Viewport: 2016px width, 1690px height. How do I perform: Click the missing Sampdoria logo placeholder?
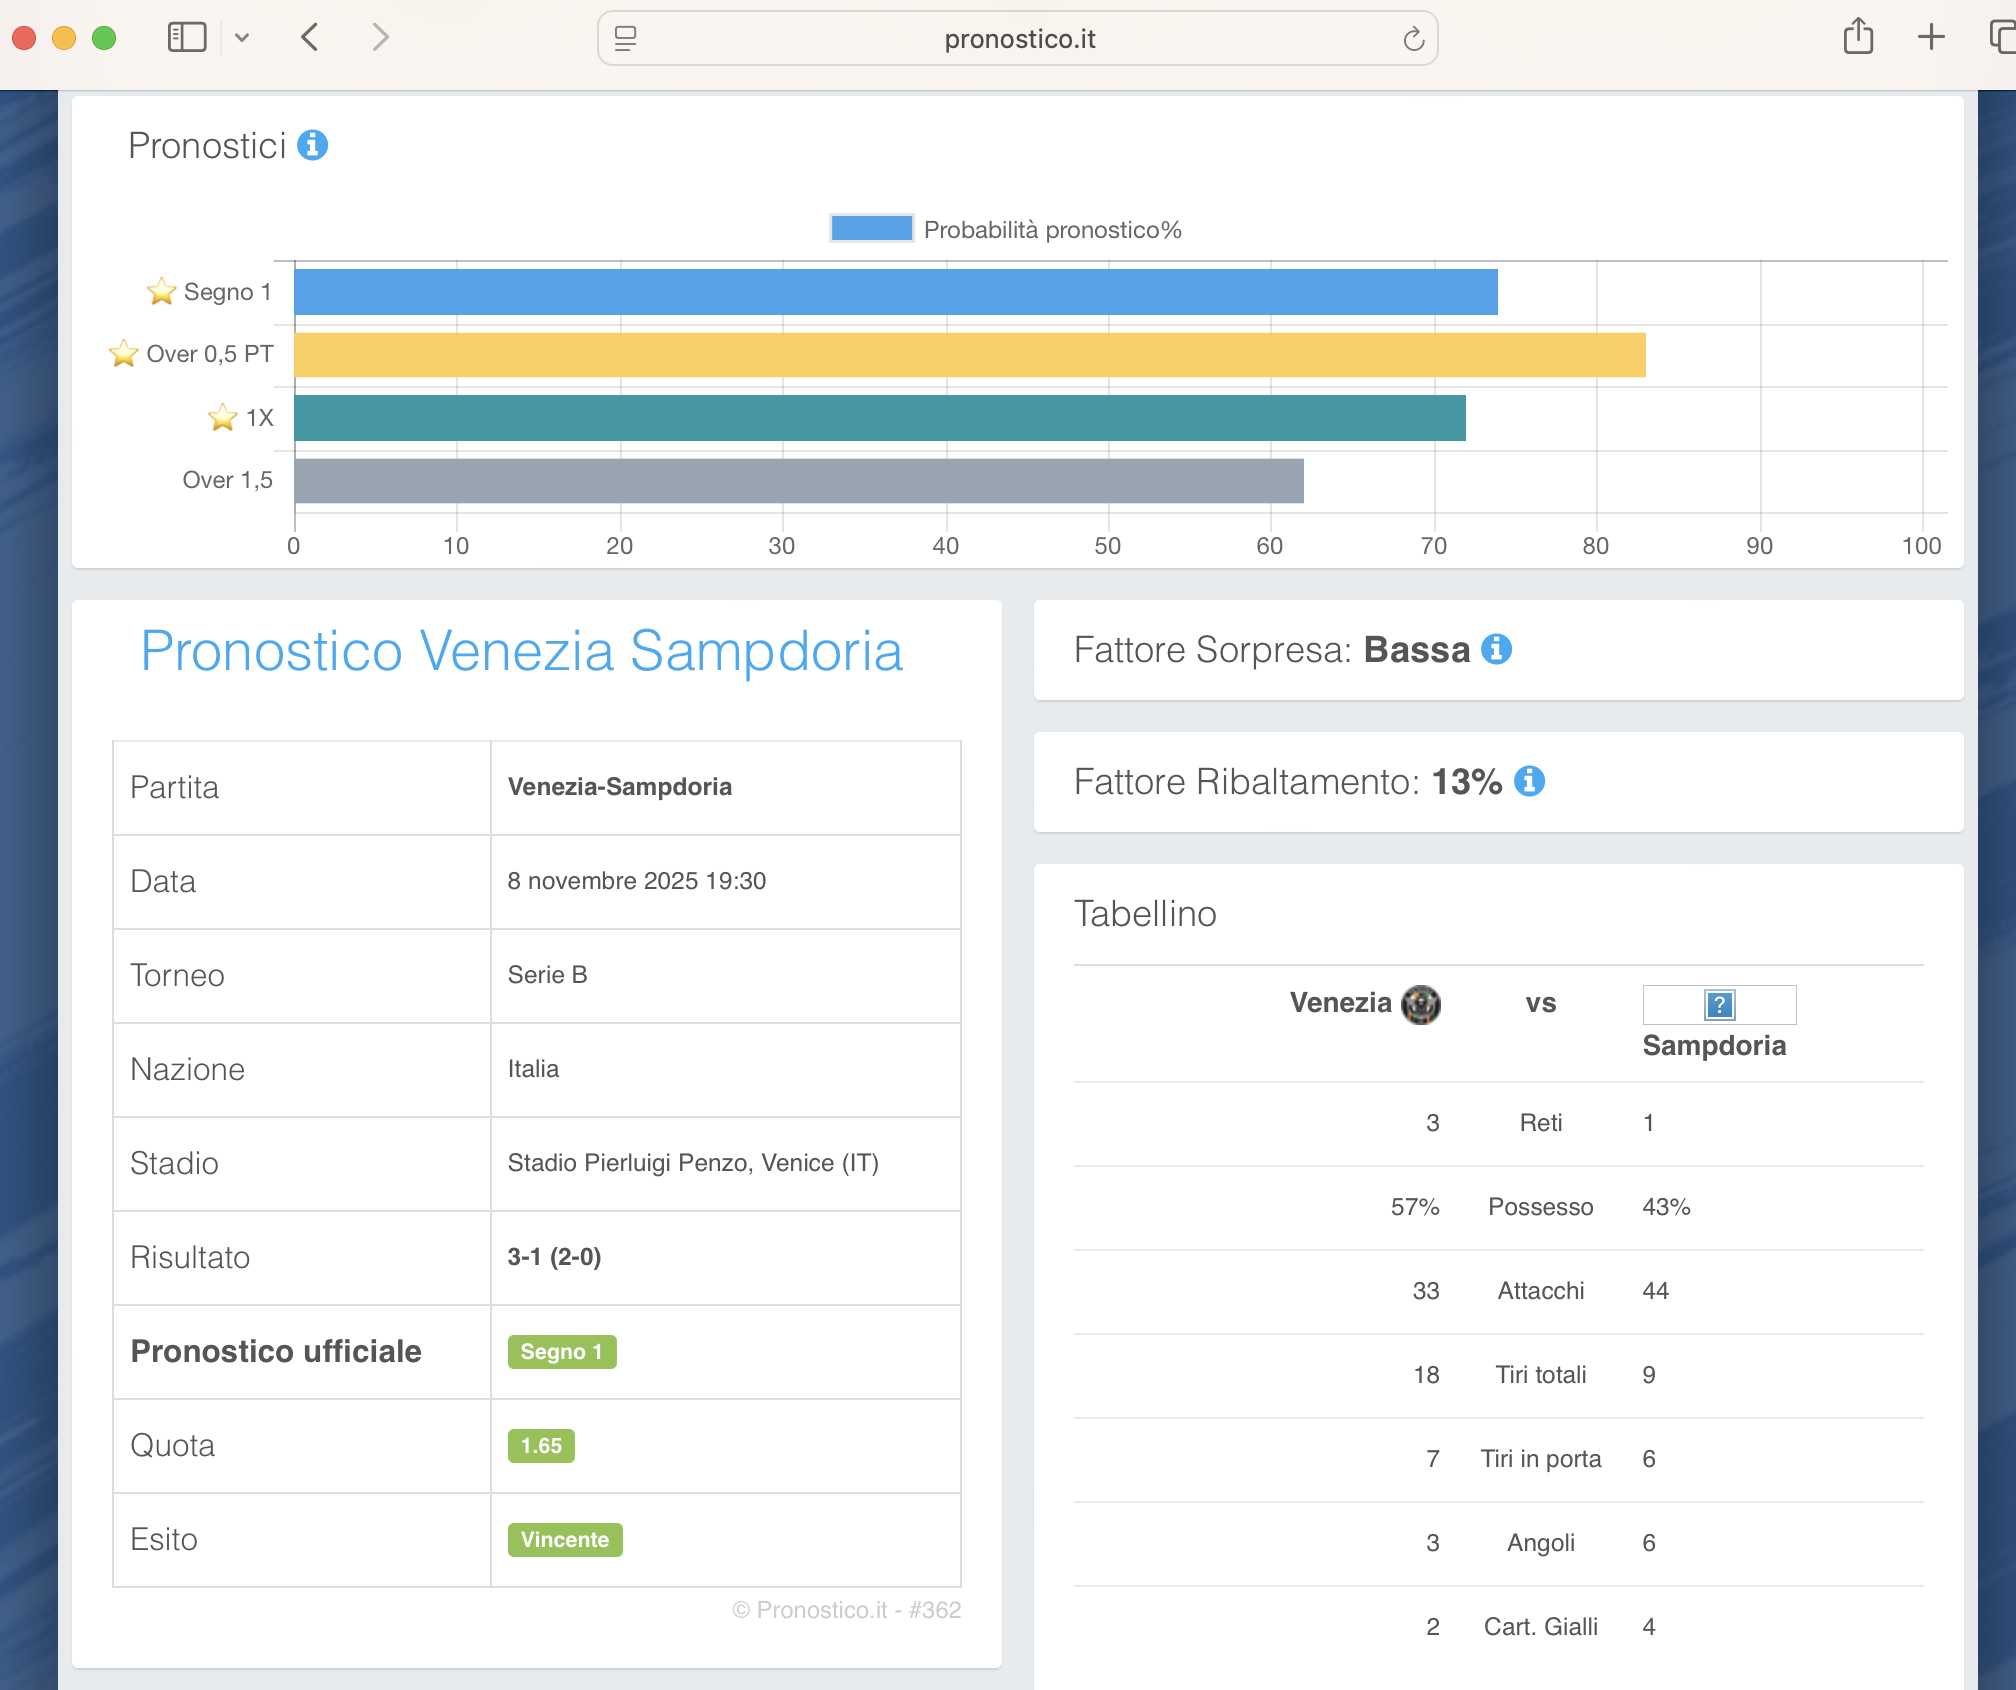(x=1719, y=1004)
